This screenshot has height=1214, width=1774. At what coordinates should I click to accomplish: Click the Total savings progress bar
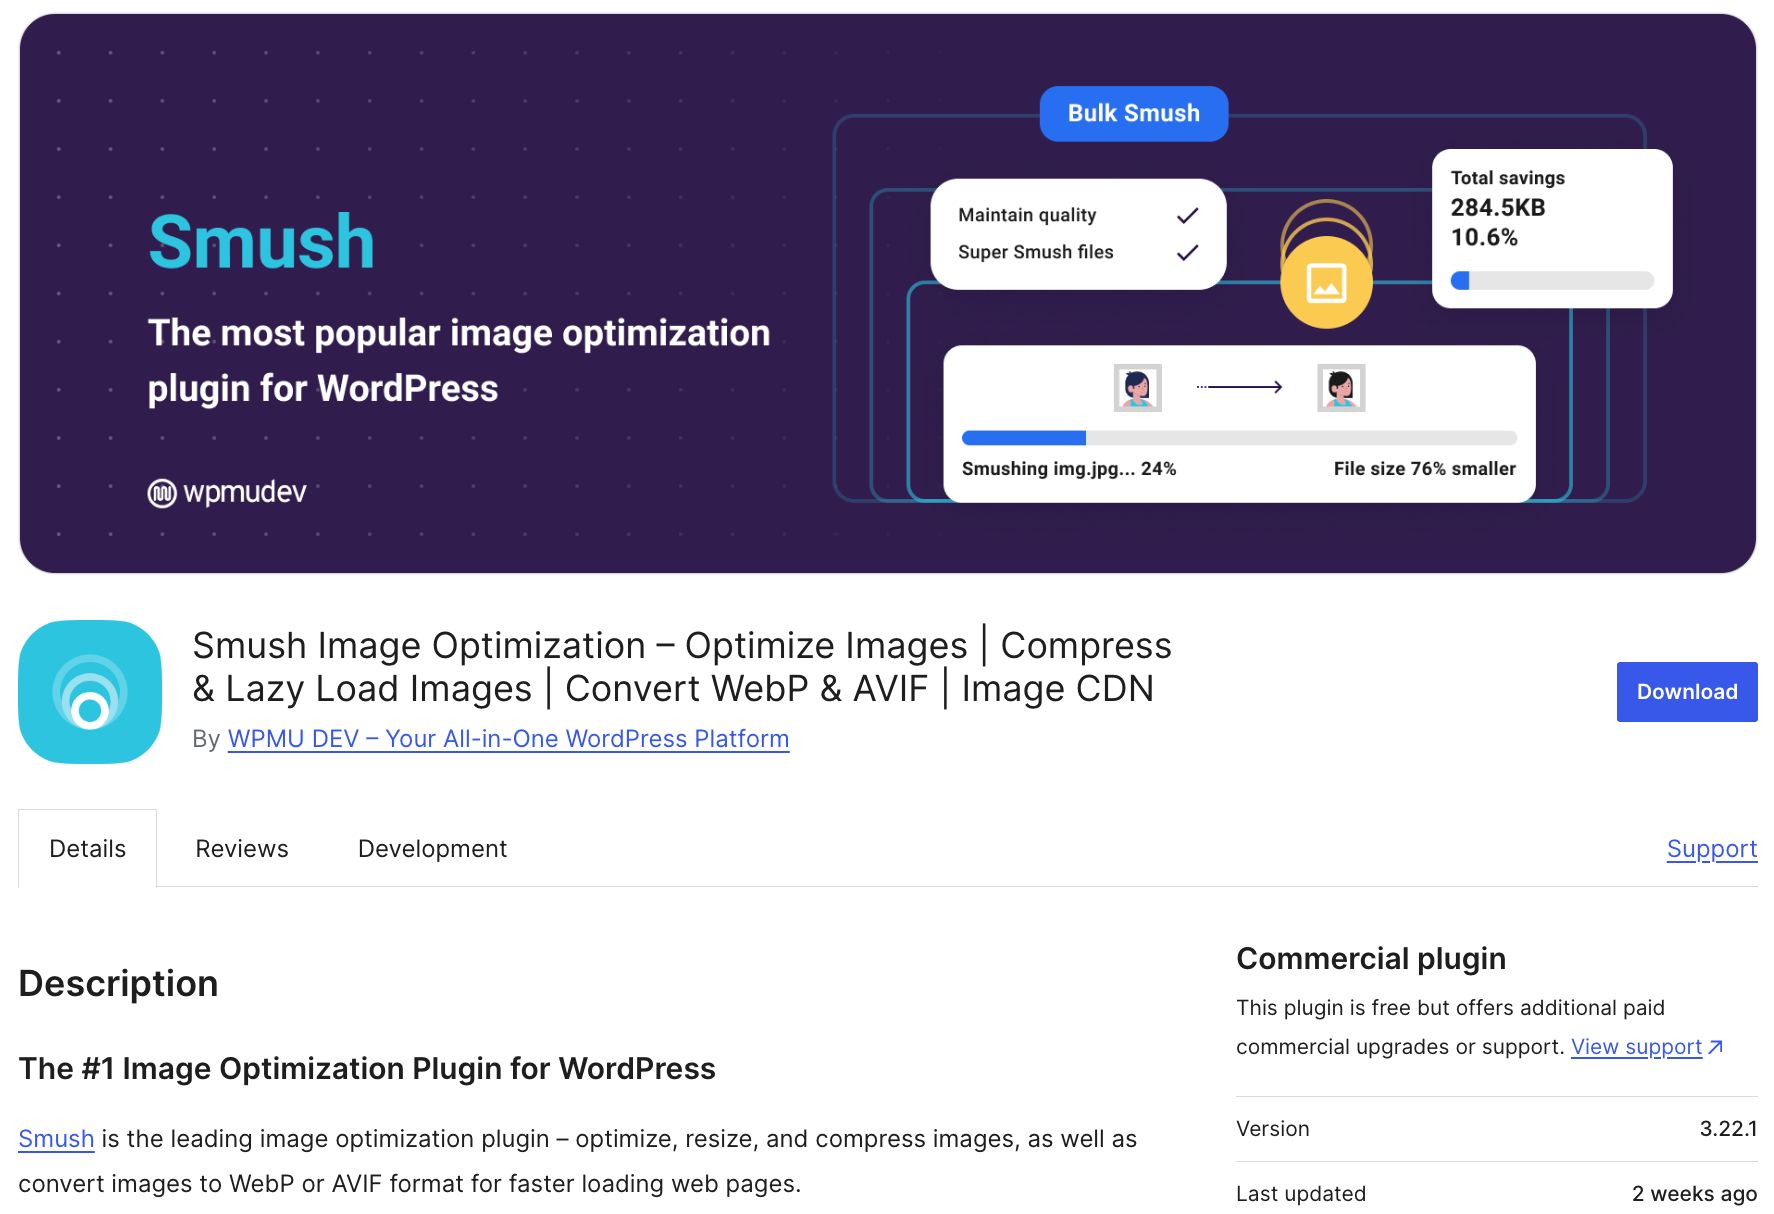pyautogui.click(x=1551, y=281)
